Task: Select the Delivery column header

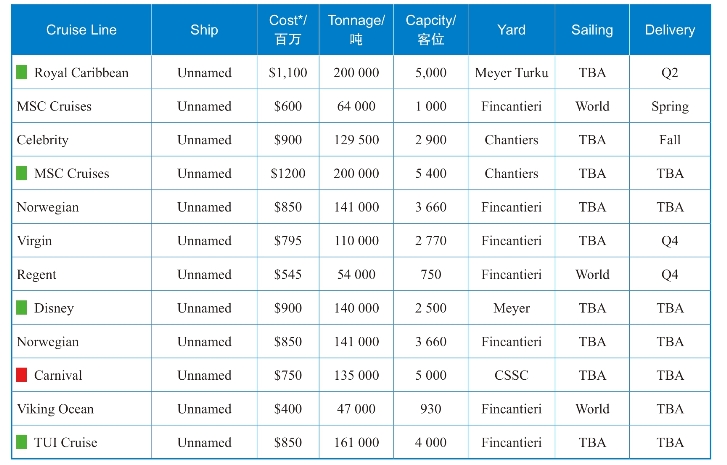Action: 669,30
